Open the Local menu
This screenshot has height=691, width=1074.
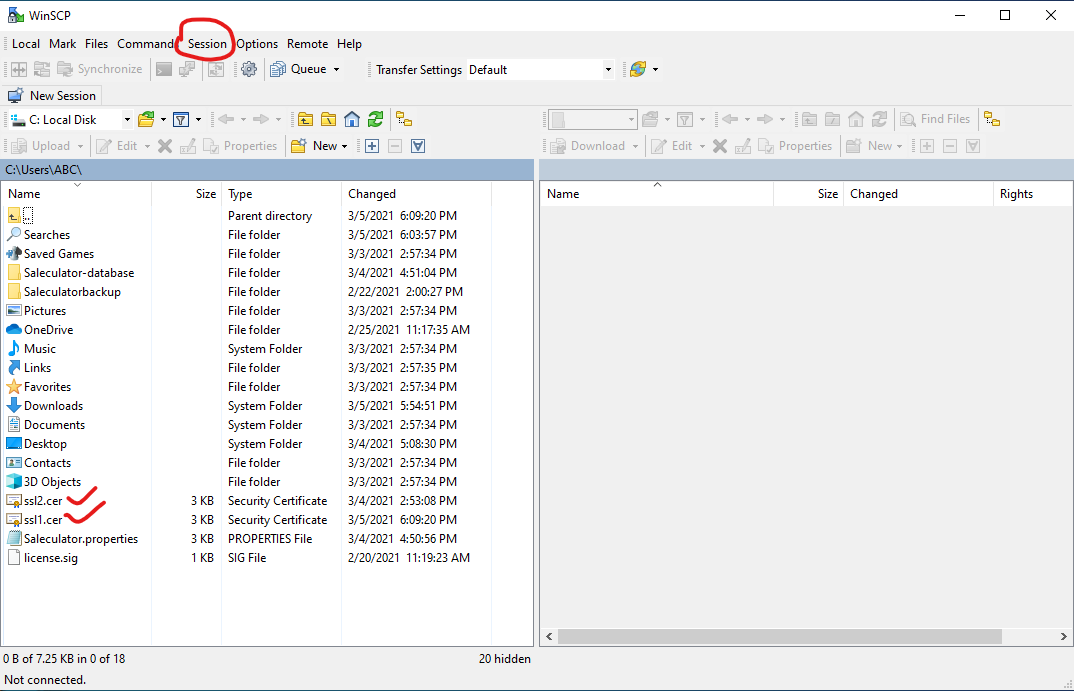pyautogui.click(x=26, y=44)
